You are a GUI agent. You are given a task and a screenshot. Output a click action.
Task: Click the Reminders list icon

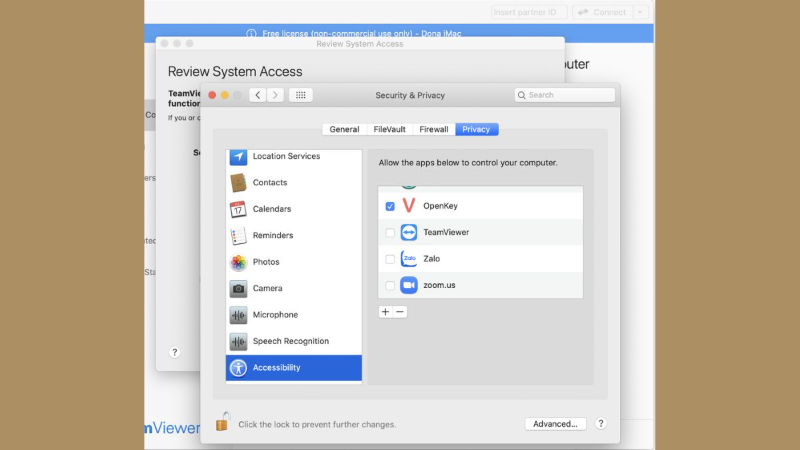coord(238,236)
